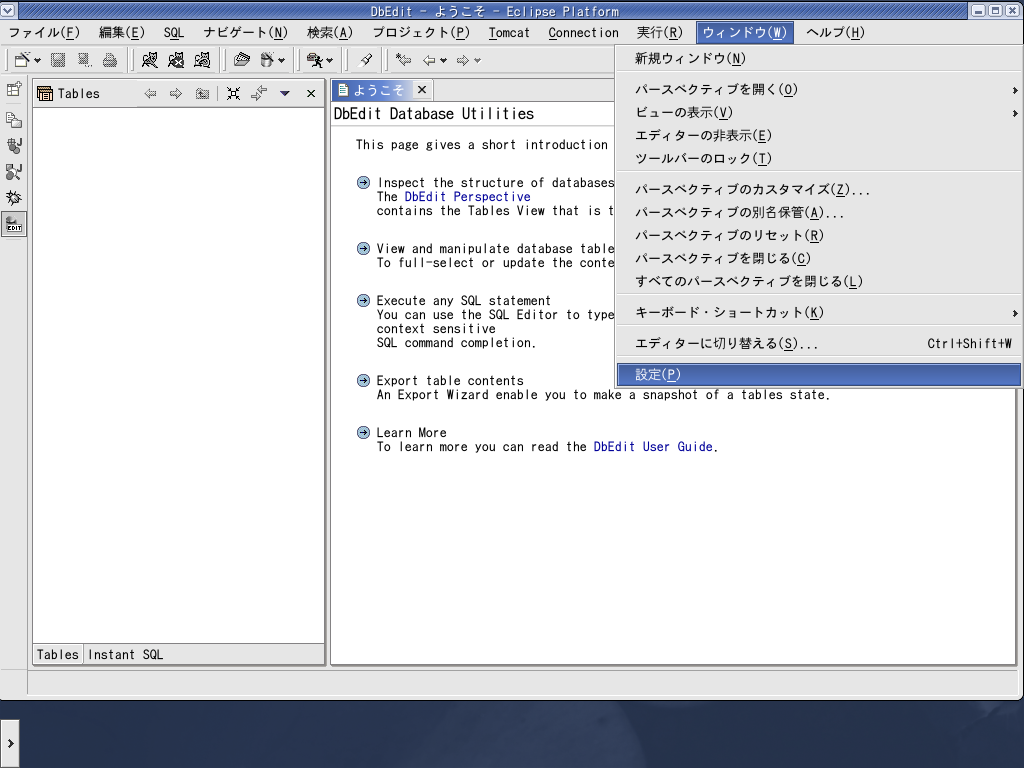The height and width of the screenshot is (768, 1024).
Task: Switch to the Debug perspective bug icon
Action: point(14,198)
